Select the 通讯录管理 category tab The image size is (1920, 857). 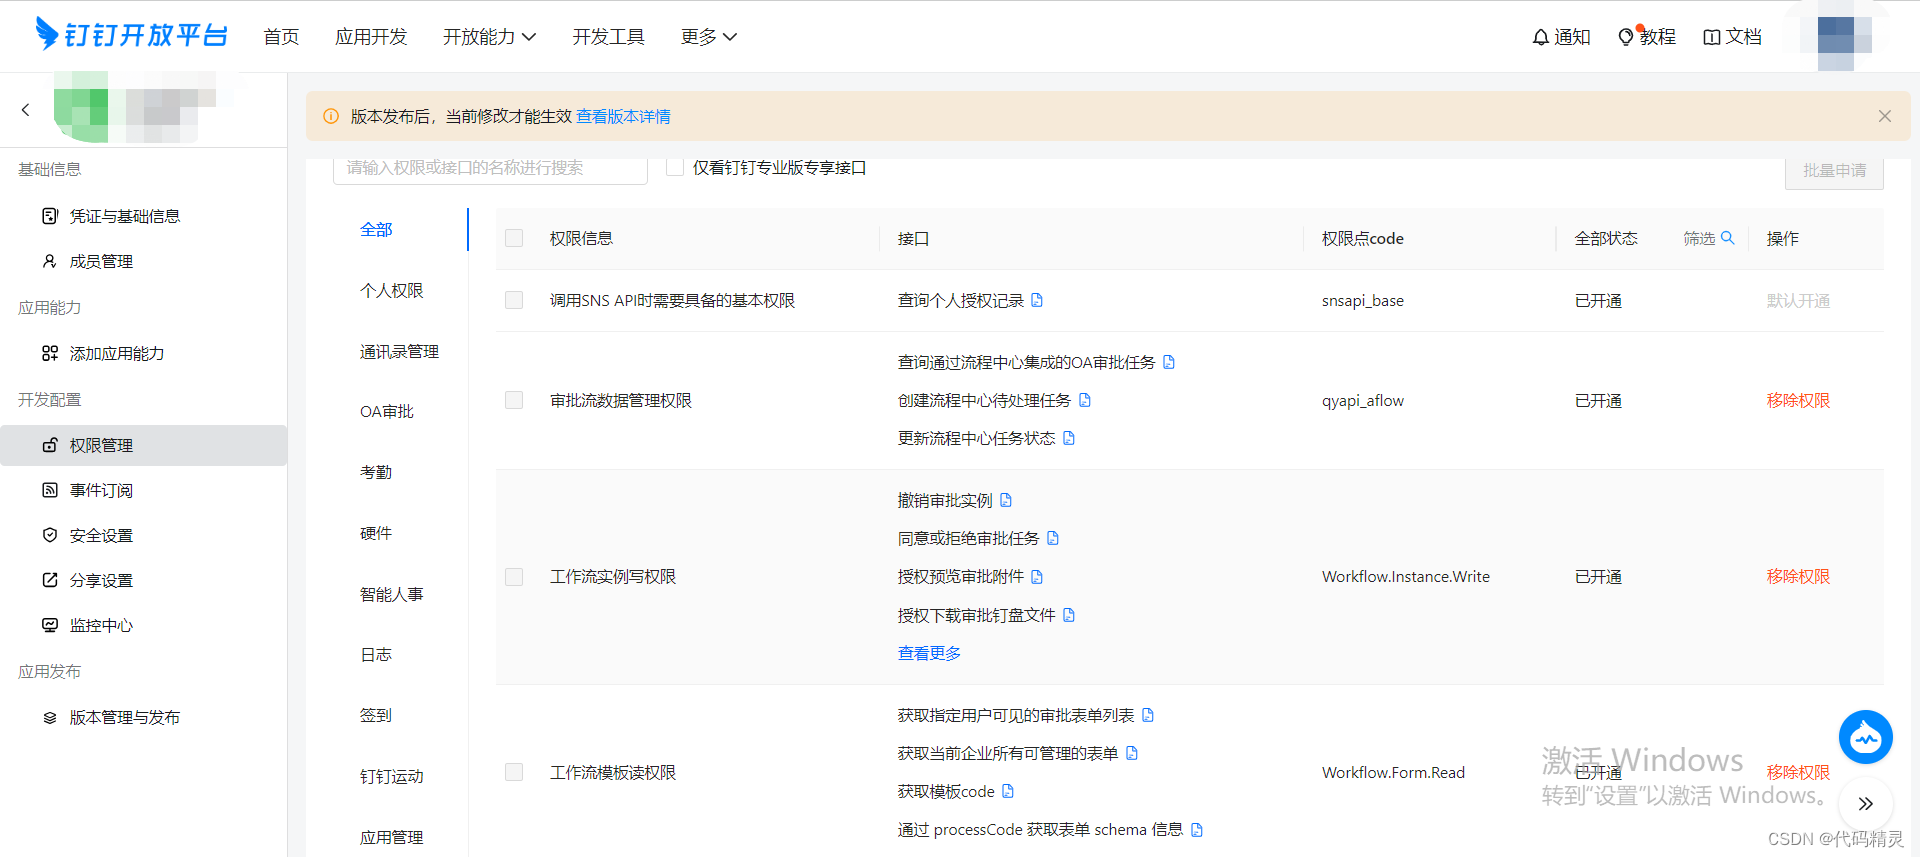pyautogui.click(x=399, y=351)
